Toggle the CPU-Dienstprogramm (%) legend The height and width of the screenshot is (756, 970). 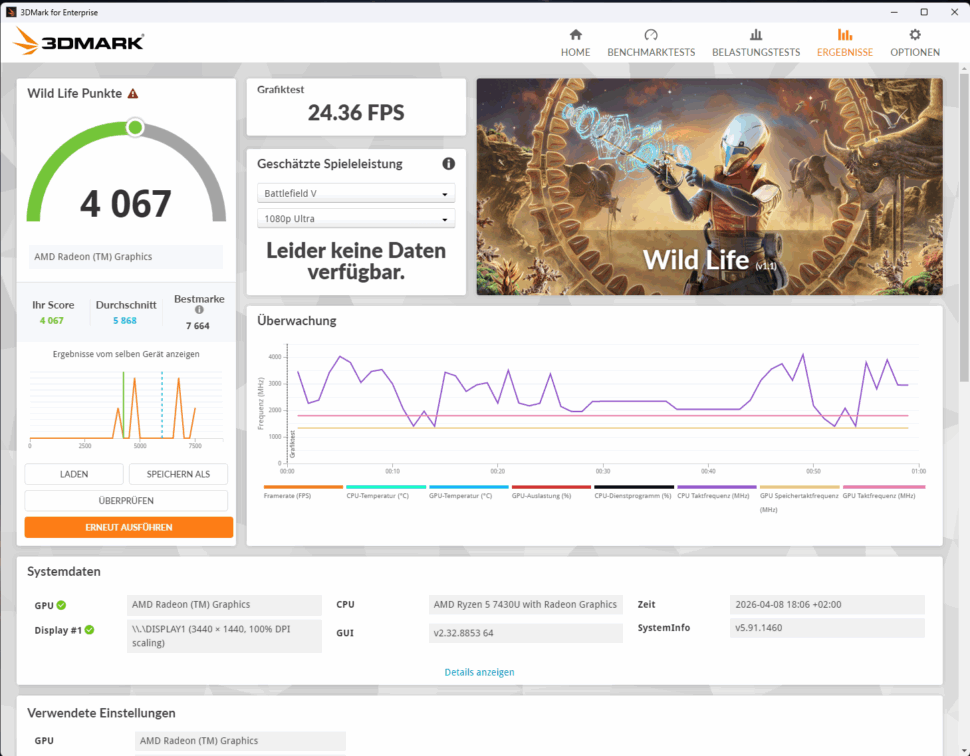(x=633, y=492)
